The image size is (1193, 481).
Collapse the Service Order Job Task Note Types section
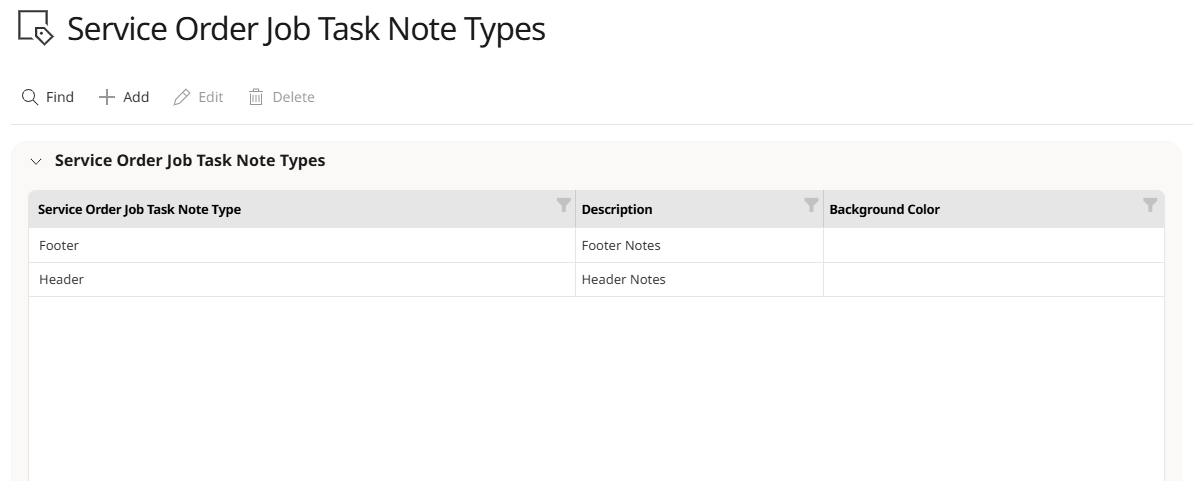(x=35, y=161)
